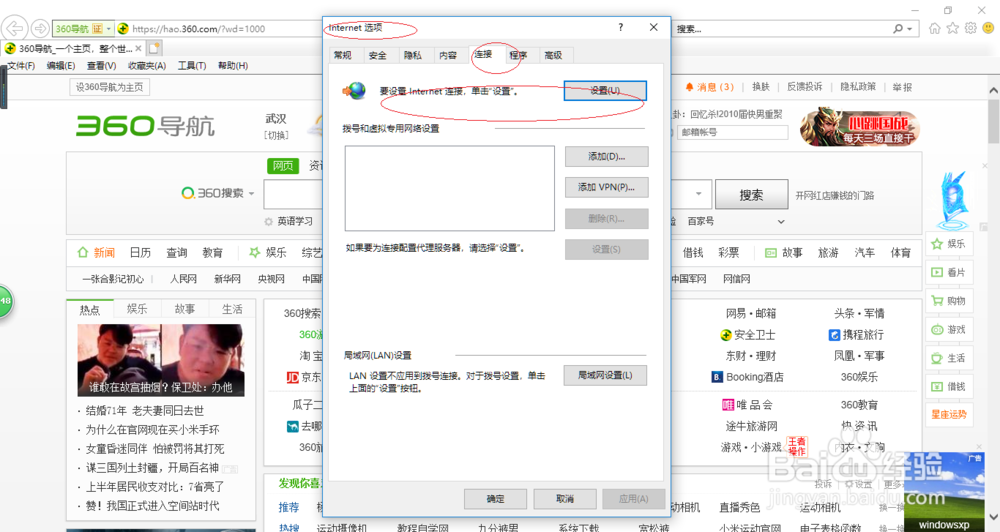Image resolution: width=1000 pixels, height=532 pixels.
Task: Click the 消息 (3) bell notification
Action: [x=709, y=87]
